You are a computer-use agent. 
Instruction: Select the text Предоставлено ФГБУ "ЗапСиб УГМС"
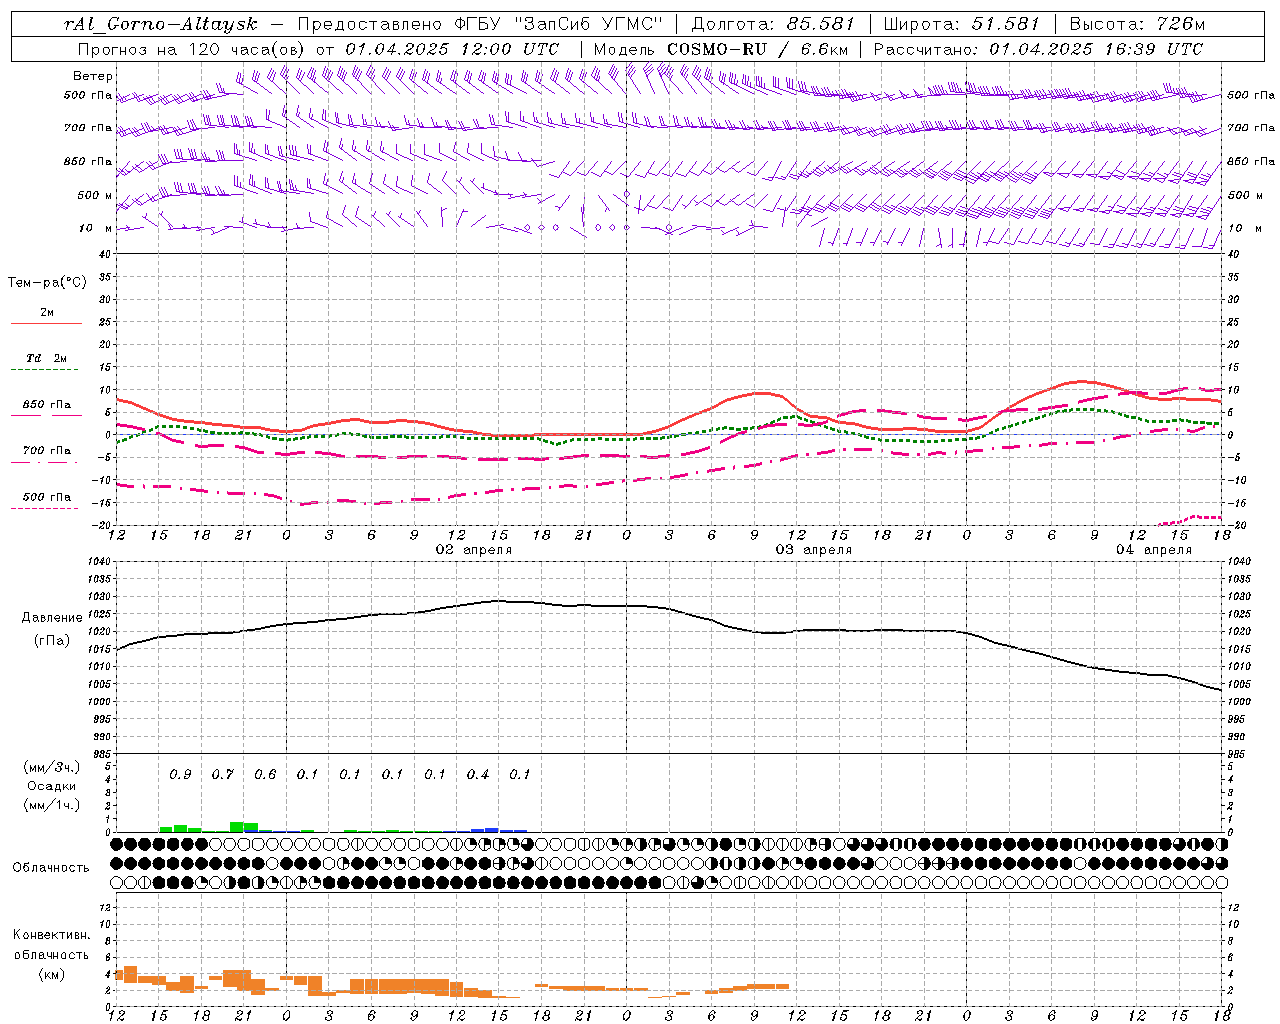click(481, 24)
